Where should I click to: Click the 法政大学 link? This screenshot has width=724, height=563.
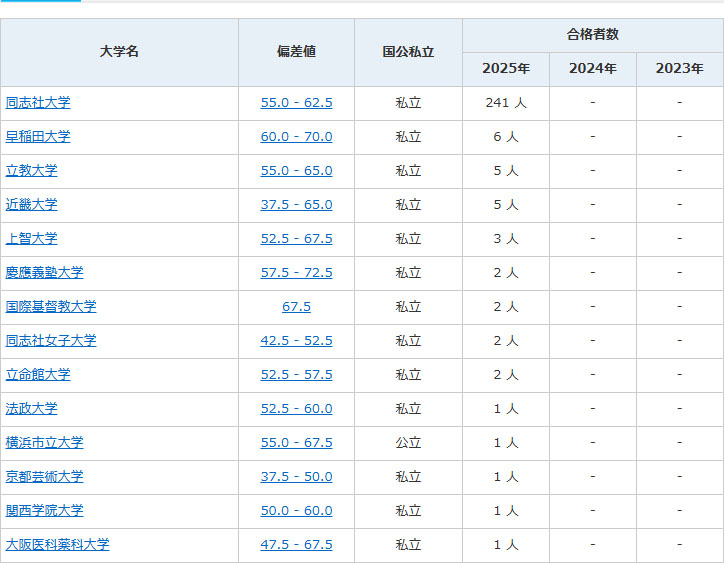pos(32,409)
